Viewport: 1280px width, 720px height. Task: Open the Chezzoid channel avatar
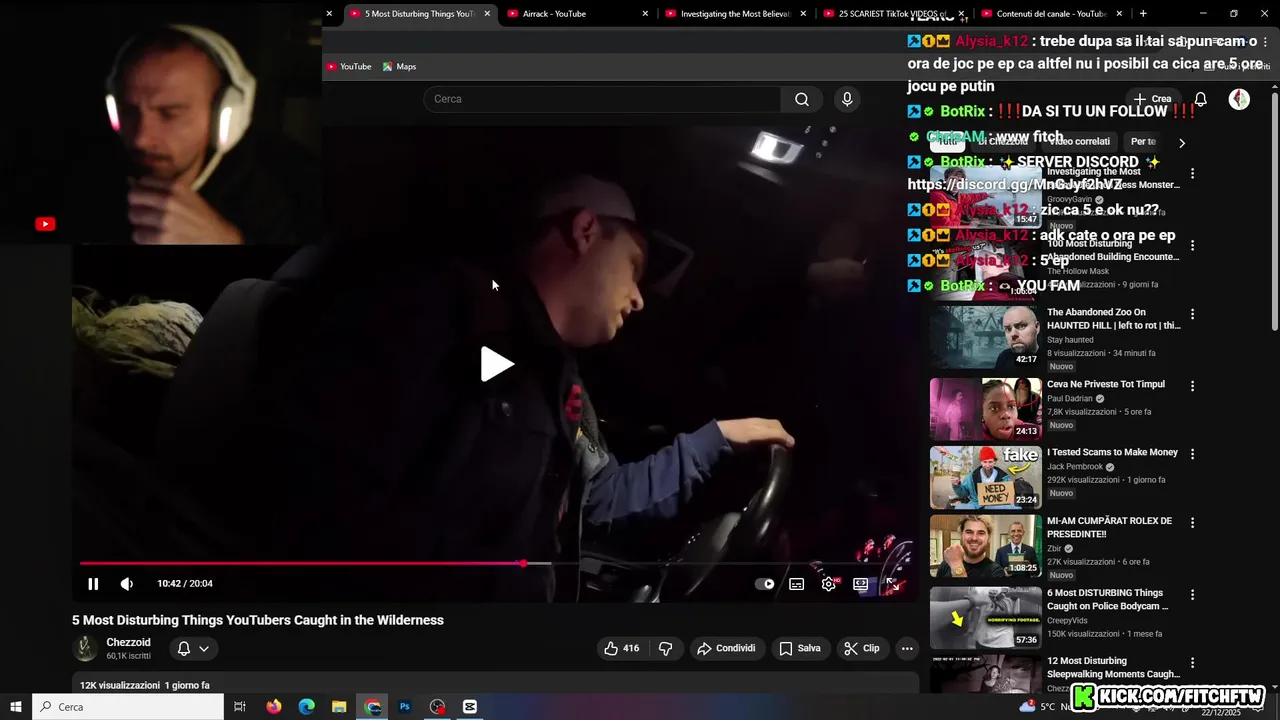[x=86, y=648]
